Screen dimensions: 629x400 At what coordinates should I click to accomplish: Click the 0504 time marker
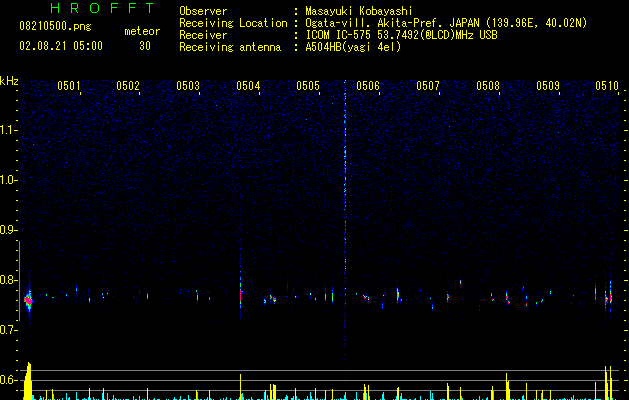248,86
